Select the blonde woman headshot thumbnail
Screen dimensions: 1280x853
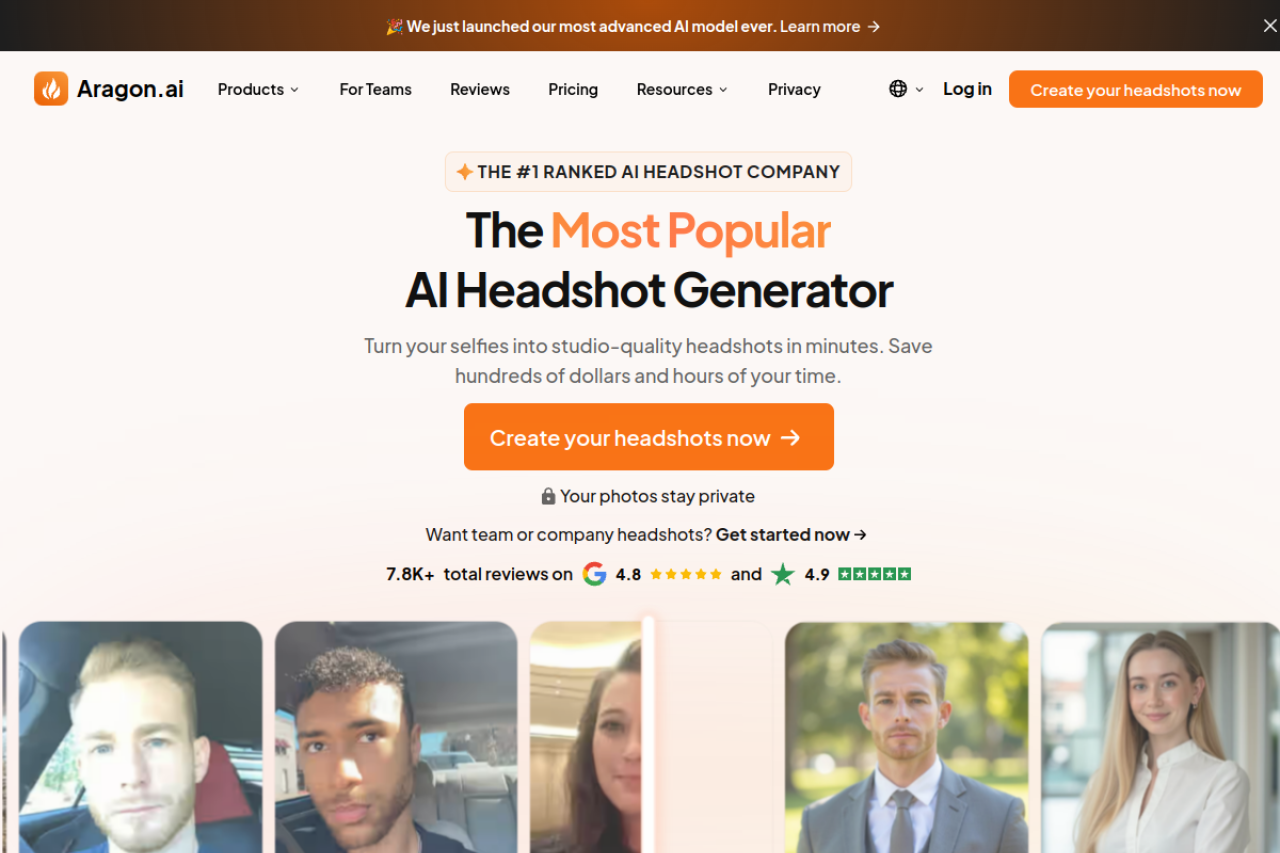[x=1160, y=737]
